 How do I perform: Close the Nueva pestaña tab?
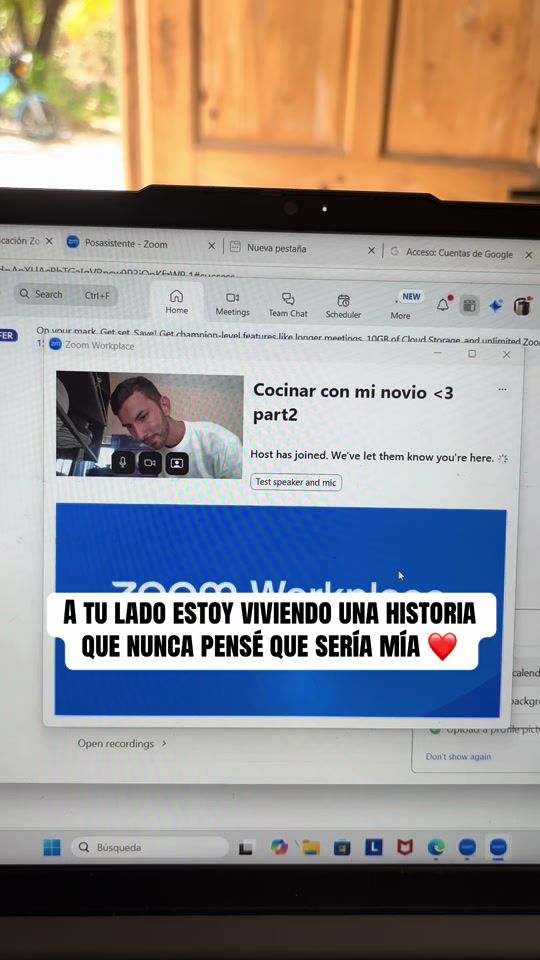point(371,250)
